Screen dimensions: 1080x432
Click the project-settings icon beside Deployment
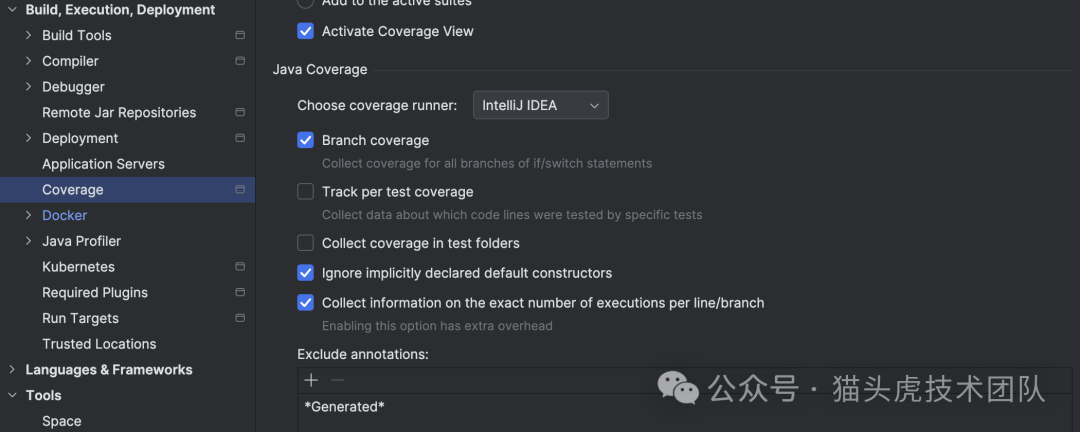[x=240, y=138]
